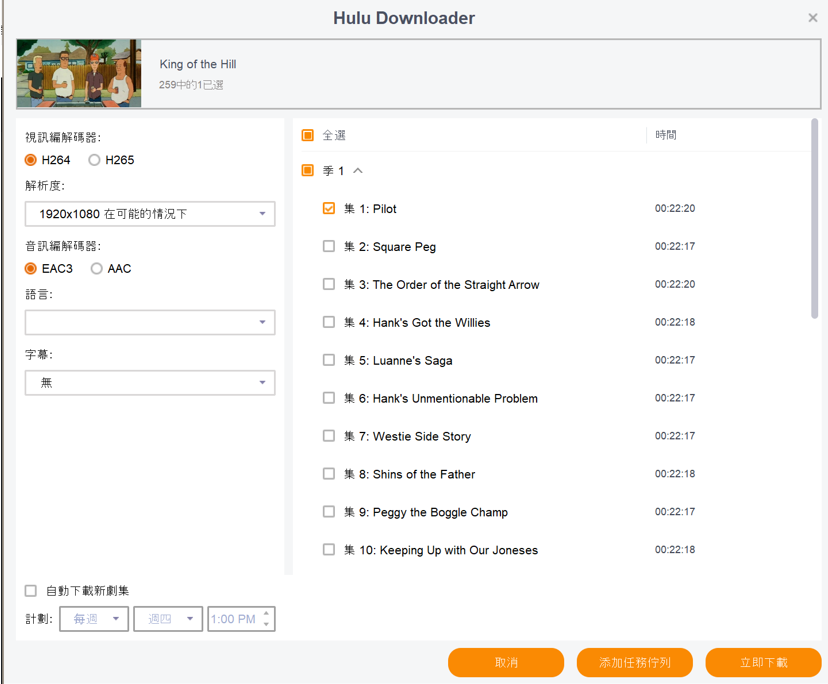Image resolution: width=828 pixels, height=684 pixels.
Task: Click Square Peg's 00:22:17 duration
Action: 675,246
